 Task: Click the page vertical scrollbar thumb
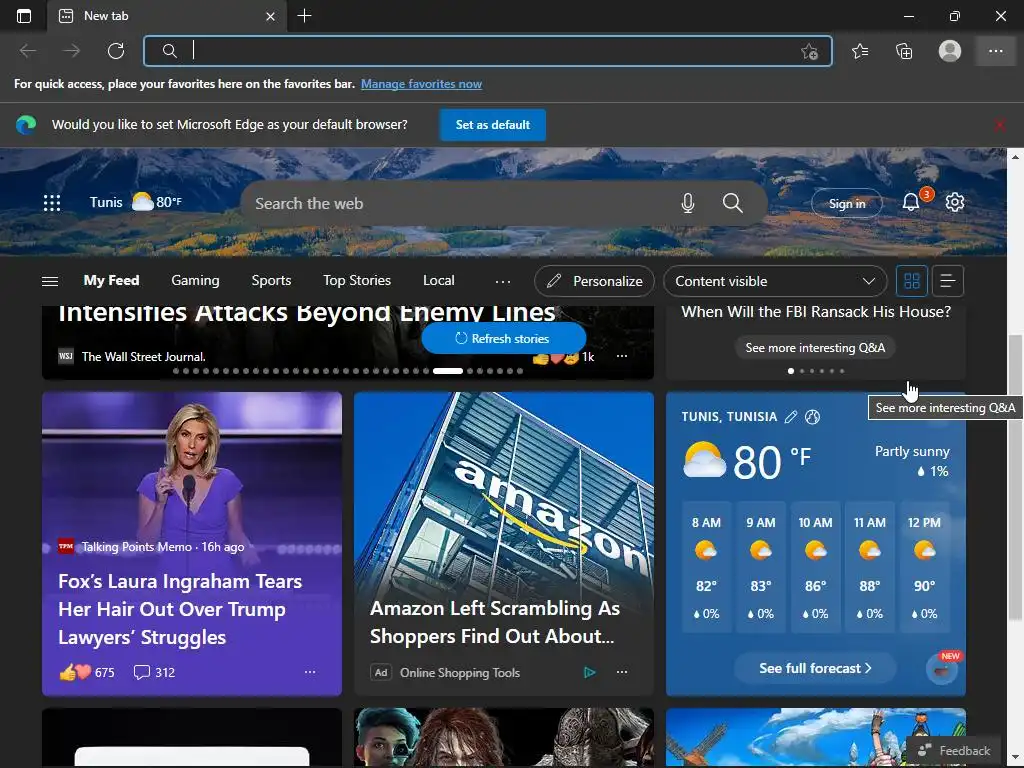[1015, 477]
